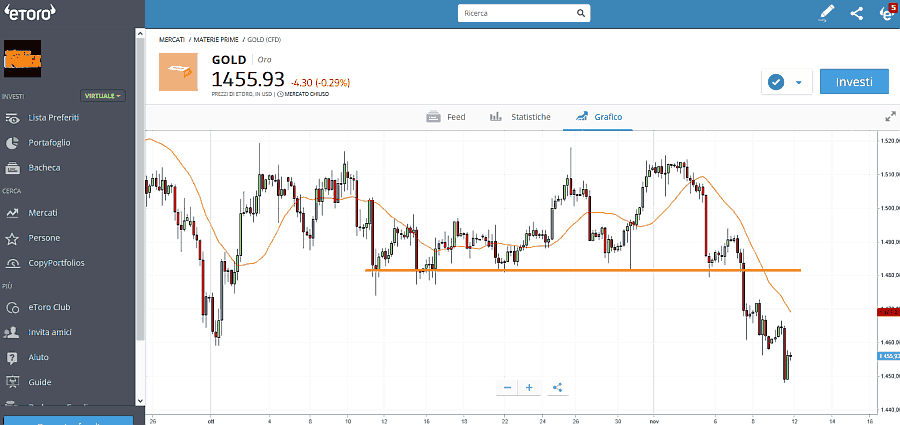This screenshot has height=425, width=900.
Task: Zoom in the chart with plus button
Action: (529, 387)
